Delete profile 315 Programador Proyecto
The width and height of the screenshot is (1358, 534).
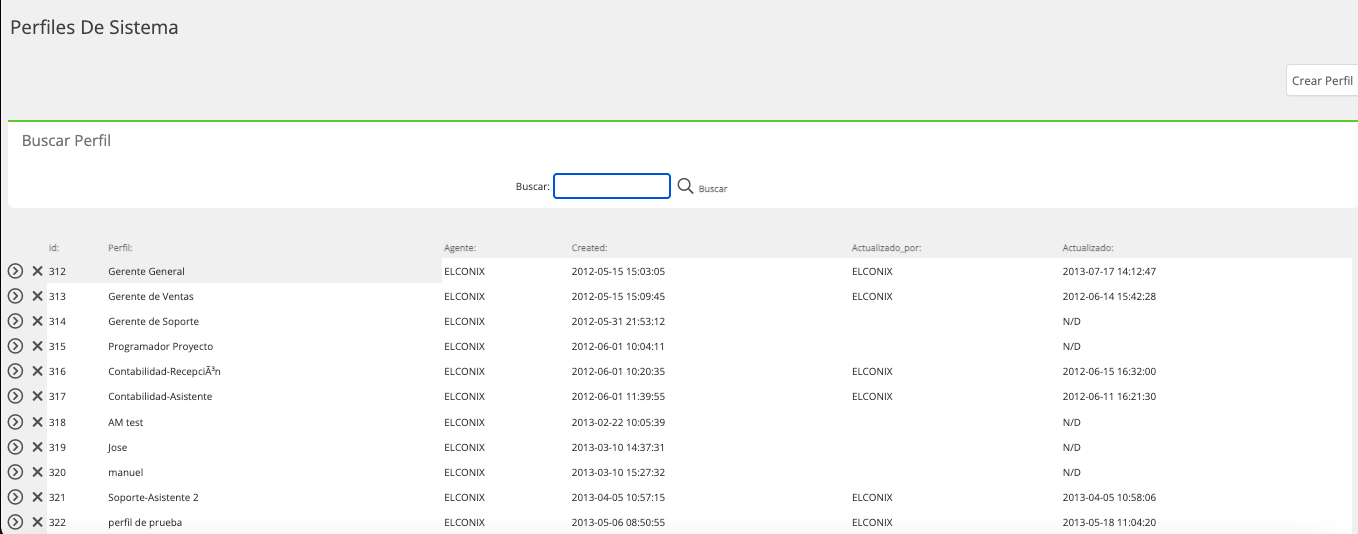point(37,346)
